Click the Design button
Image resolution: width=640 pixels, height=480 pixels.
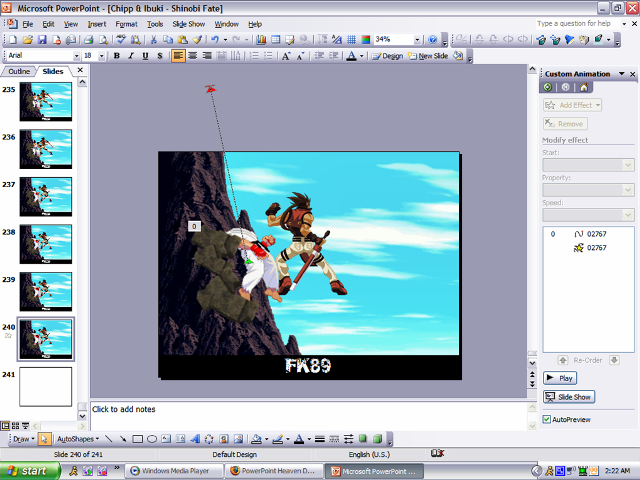click(387, 56)
